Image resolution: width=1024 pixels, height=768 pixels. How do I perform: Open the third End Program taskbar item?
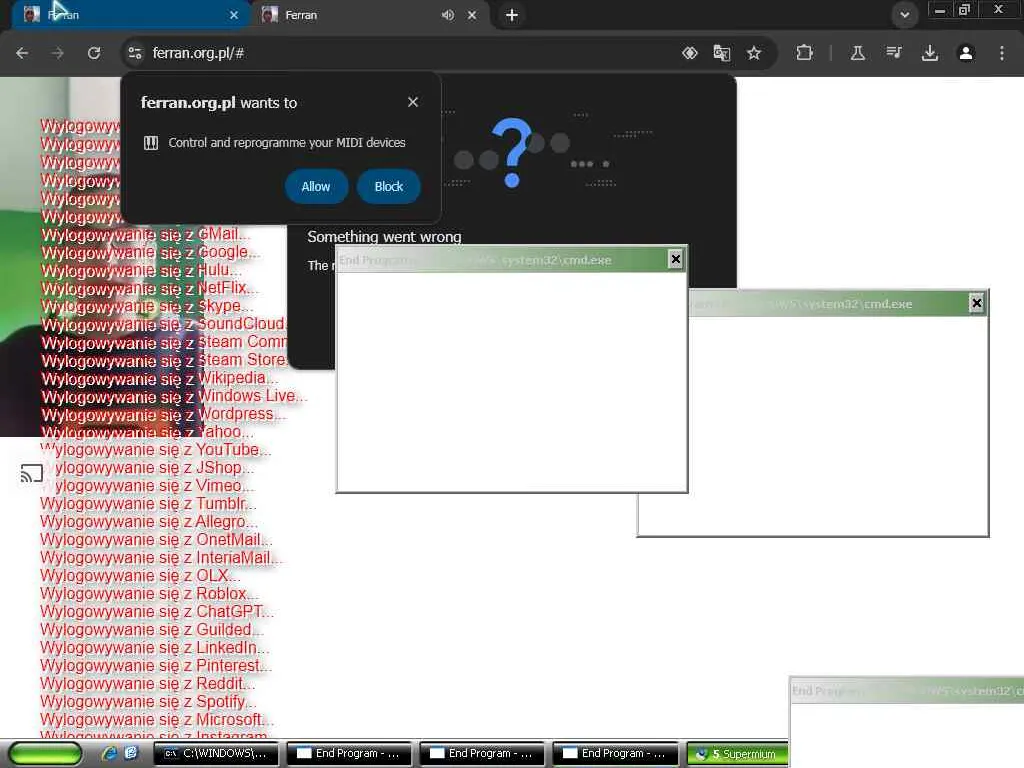coord(615,754)
